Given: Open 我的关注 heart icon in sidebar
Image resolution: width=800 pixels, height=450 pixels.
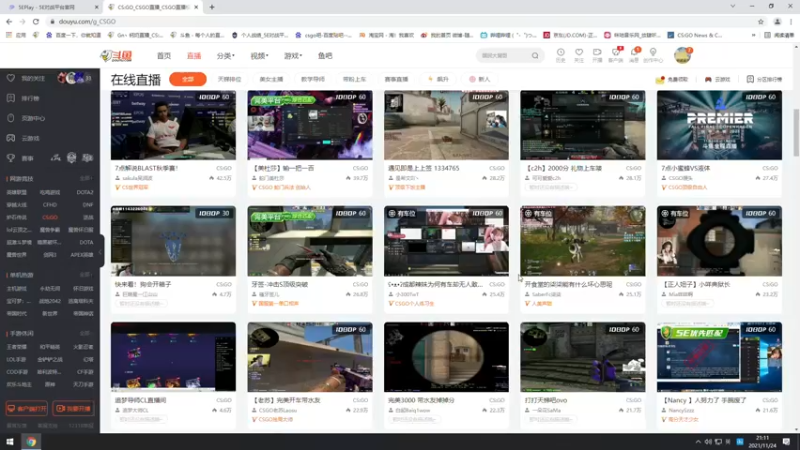Looking at the screenshot, I should (11, 78).
